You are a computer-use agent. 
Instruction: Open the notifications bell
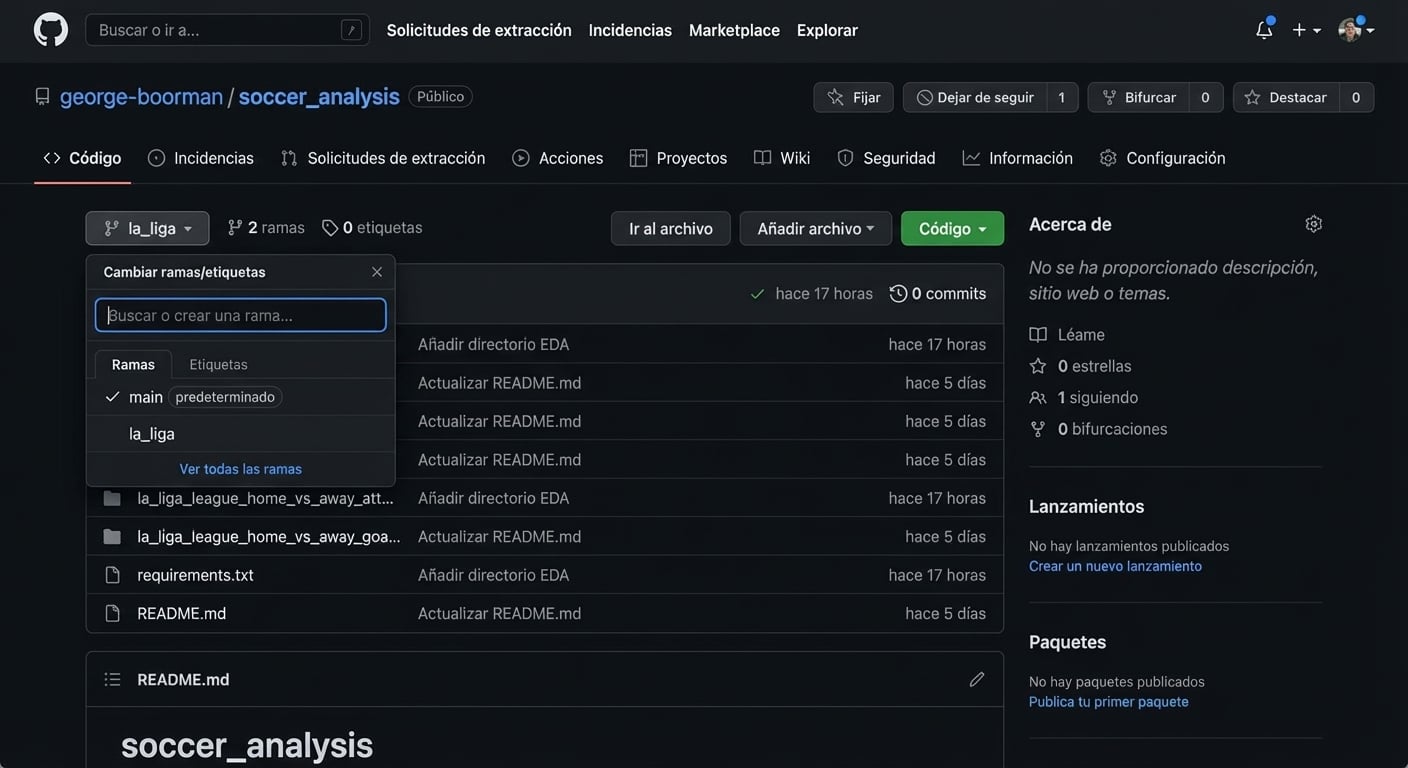tap(1264, 30)
